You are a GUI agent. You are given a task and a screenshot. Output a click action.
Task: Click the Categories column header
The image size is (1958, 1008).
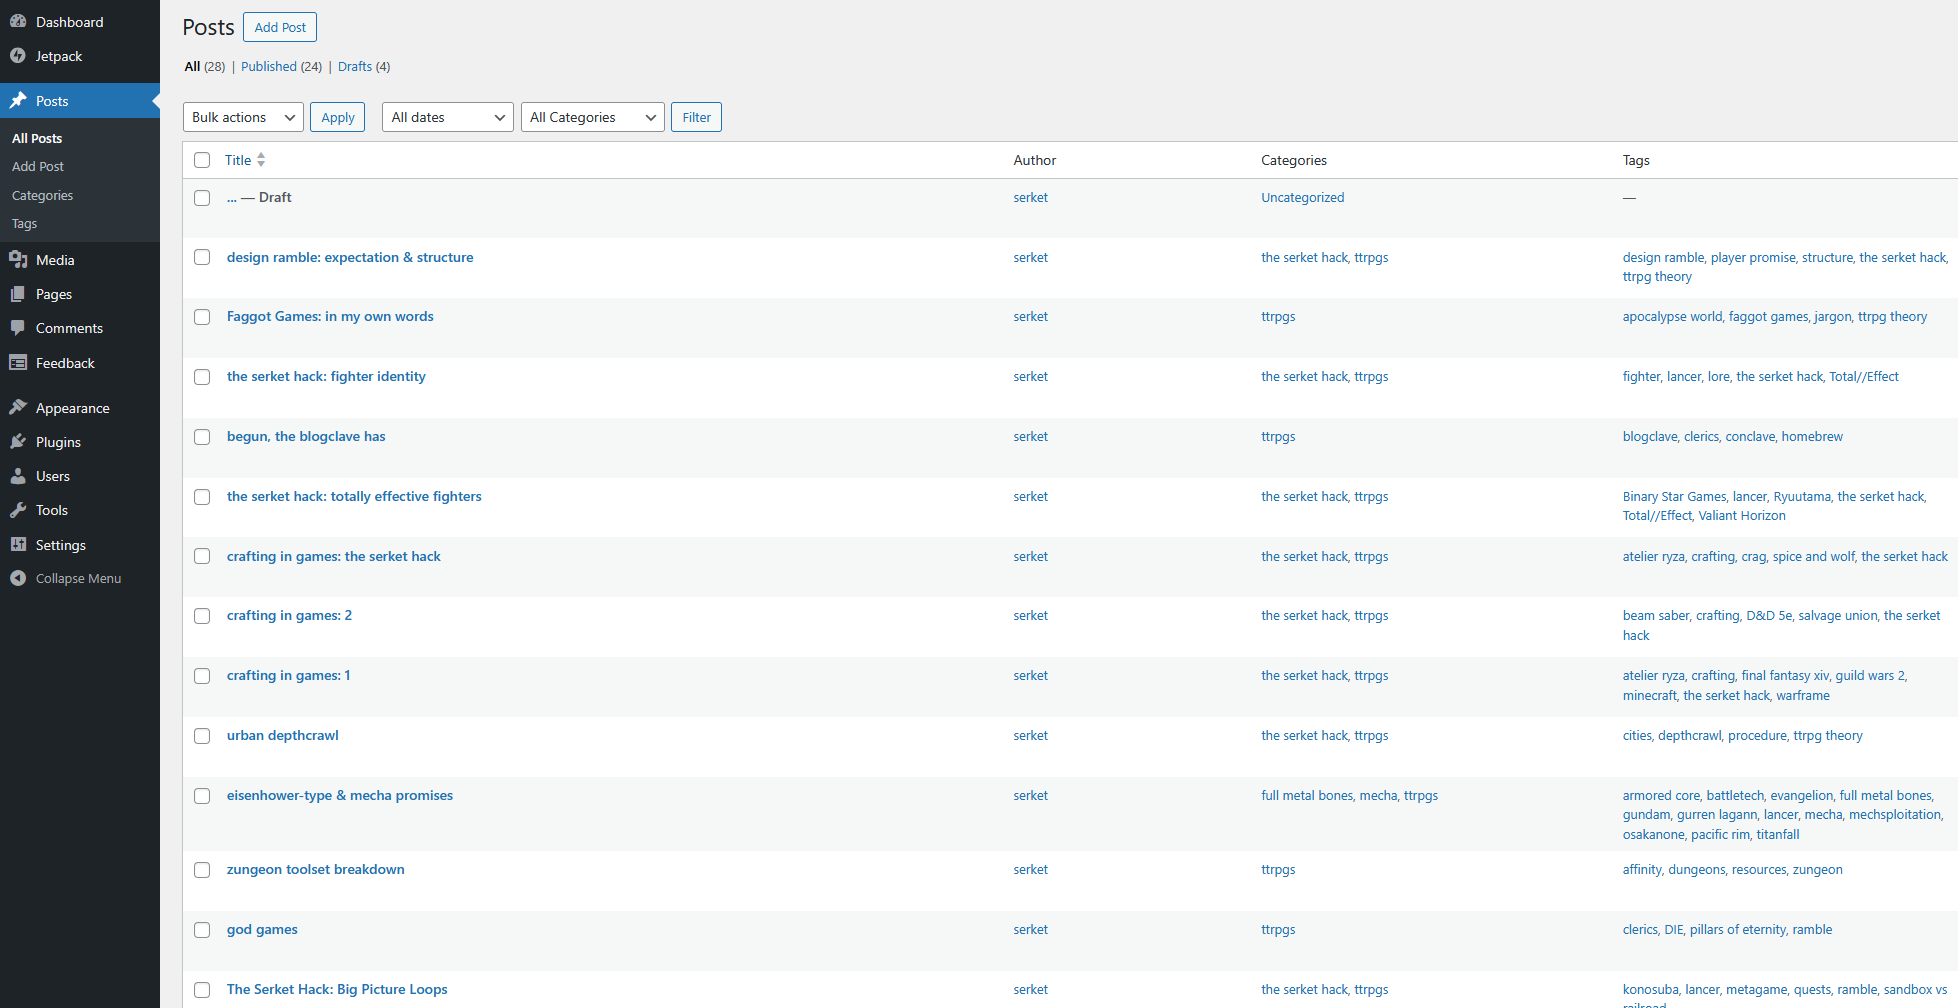tap(1294, 160)
